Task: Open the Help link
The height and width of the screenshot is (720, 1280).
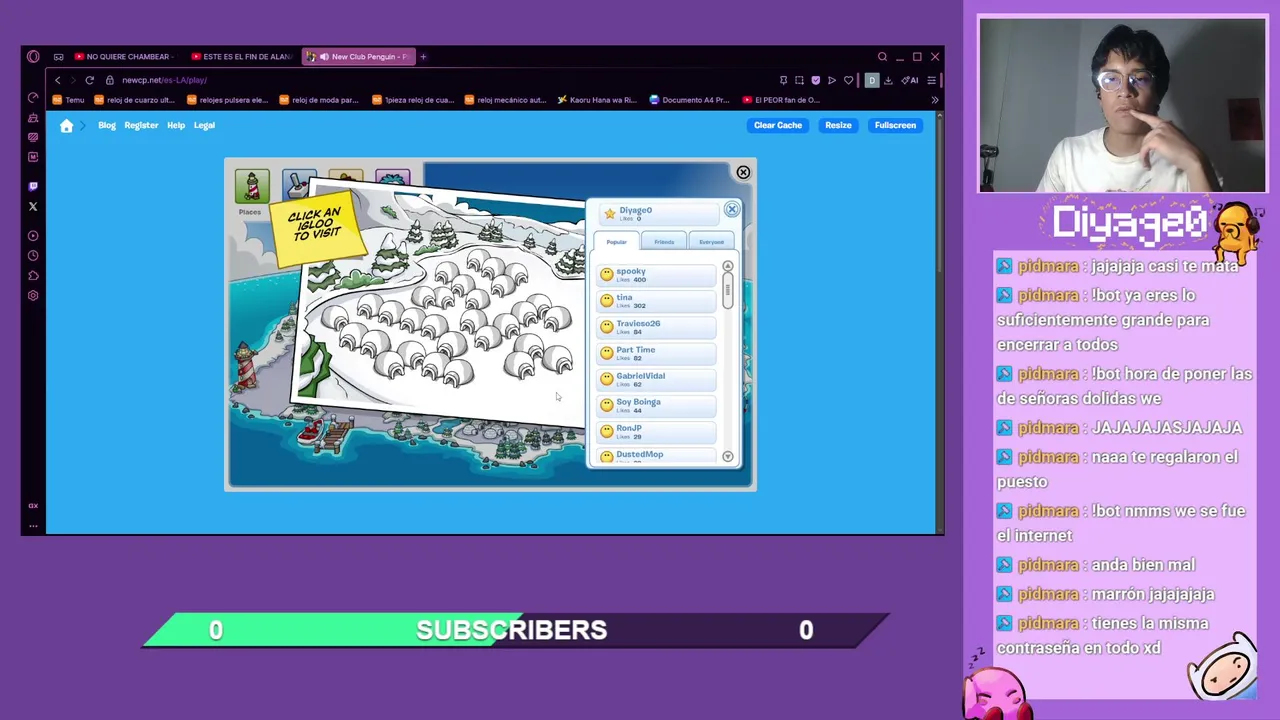Action: point(176,125)
